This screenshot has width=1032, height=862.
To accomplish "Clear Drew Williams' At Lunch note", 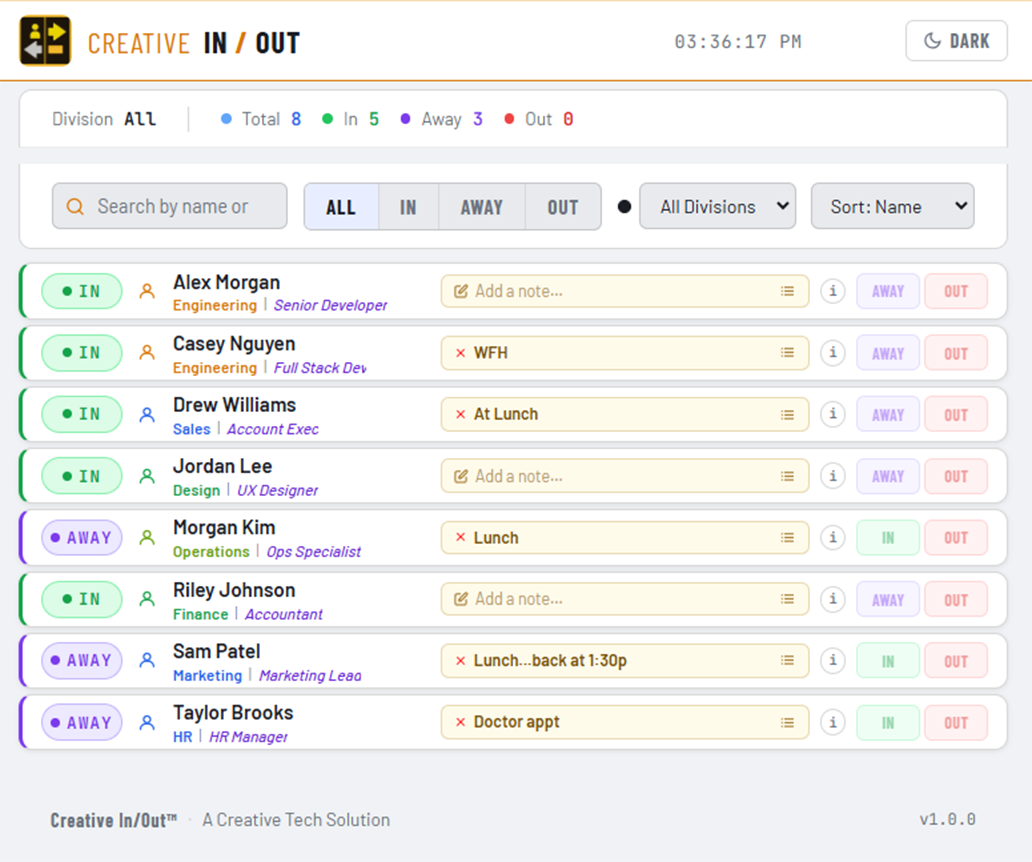I will tap(461, 415).
